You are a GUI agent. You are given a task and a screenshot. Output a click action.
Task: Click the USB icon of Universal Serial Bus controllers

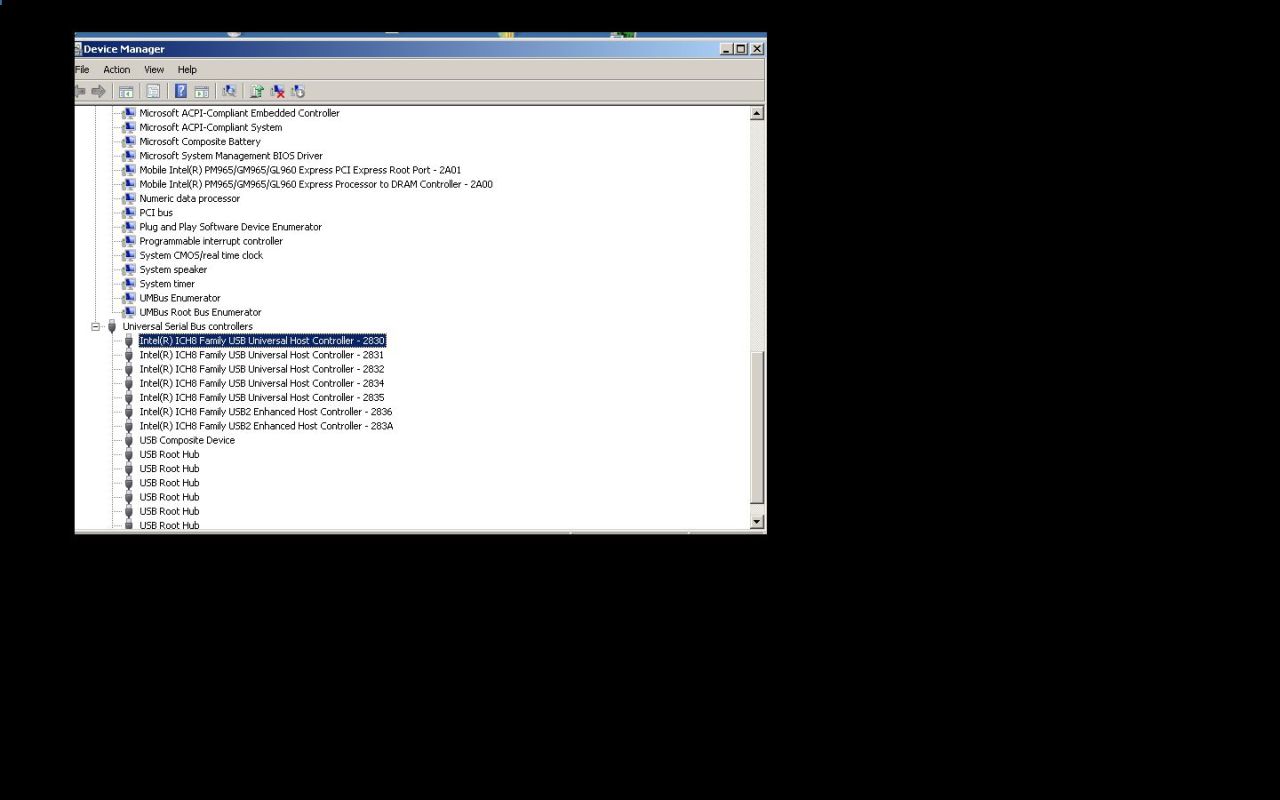pyautogui.click(x=112, y=327)
